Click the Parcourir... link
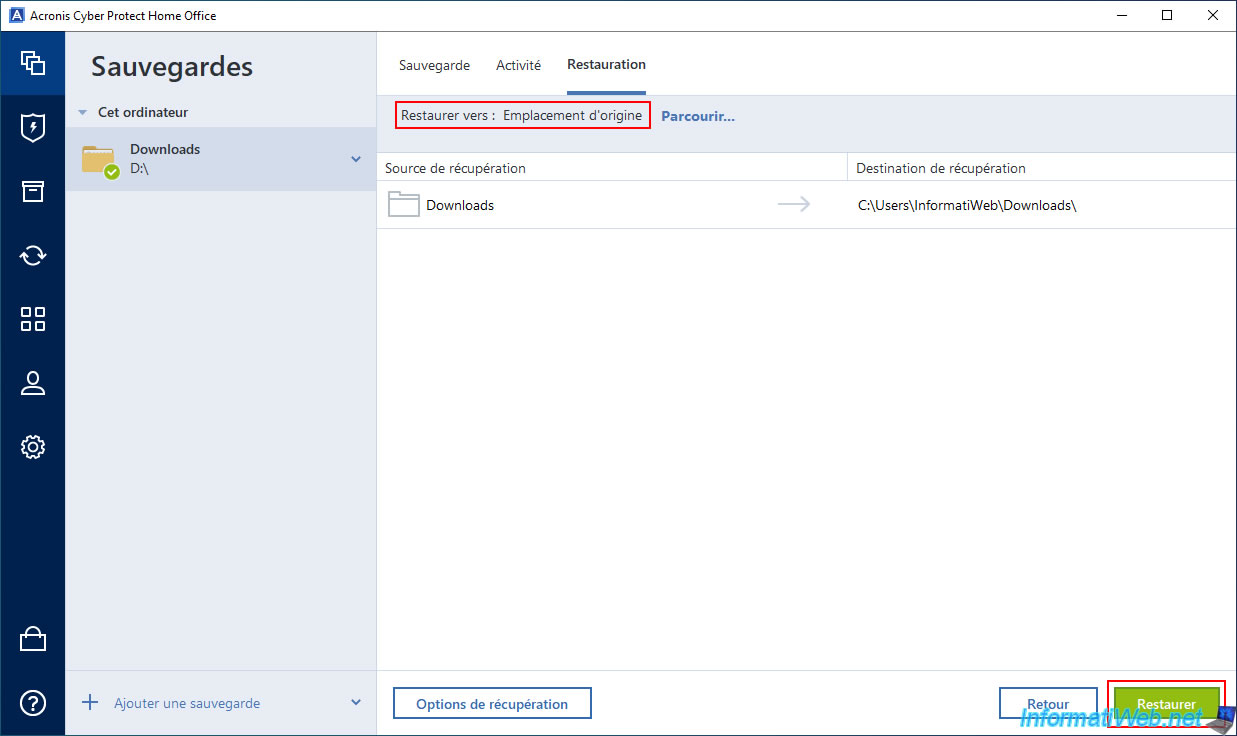The image size is (1237, 736). coord(698,116)
